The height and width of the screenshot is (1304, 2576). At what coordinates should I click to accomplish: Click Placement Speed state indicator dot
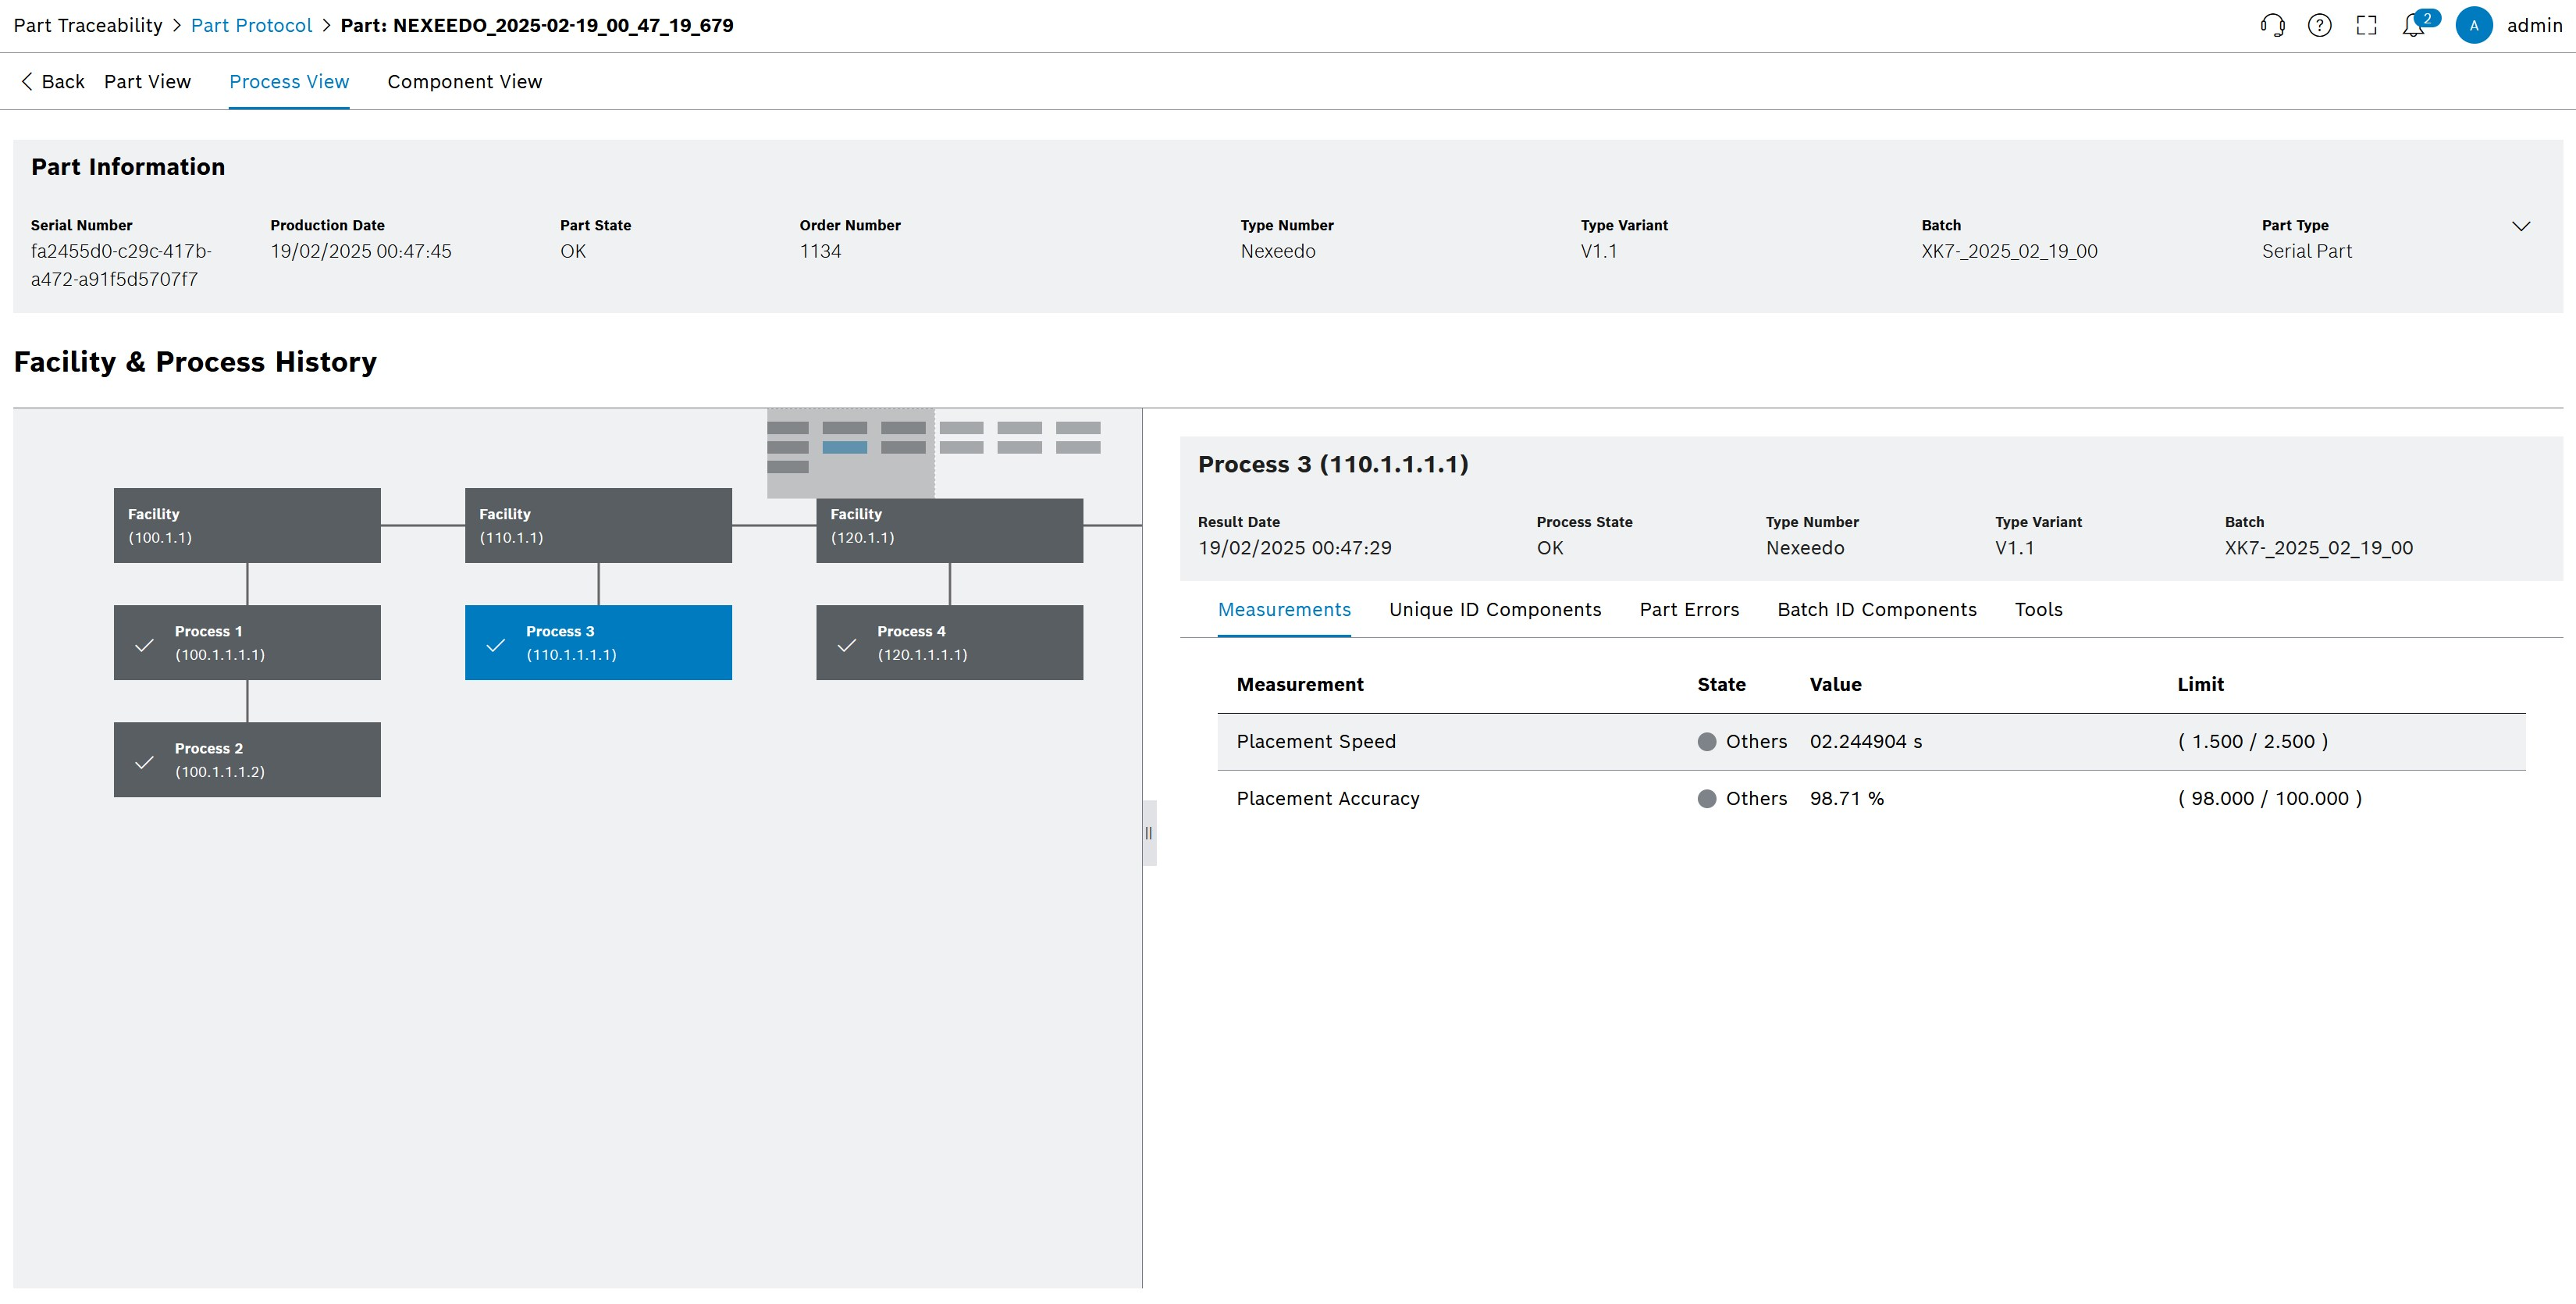coord(1707,742)
